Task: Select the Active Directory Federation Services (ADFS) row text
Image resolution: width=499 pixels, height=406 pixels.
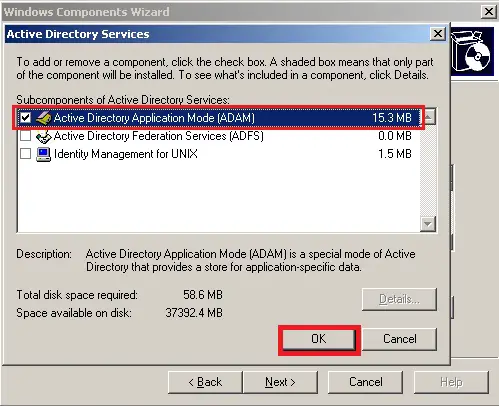Action: [159, 136]
